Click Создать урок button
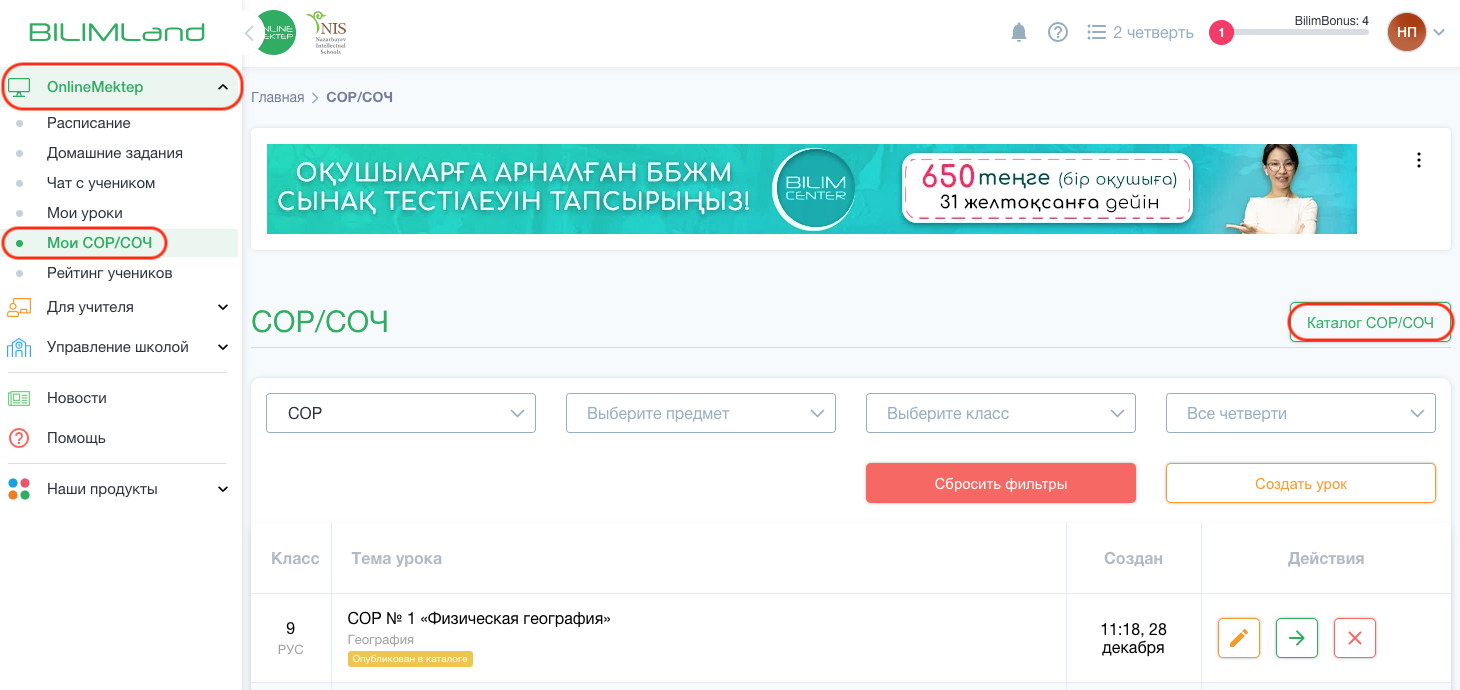The width and height of the screenshot is (1460, 690). [x=1301, y=483]
